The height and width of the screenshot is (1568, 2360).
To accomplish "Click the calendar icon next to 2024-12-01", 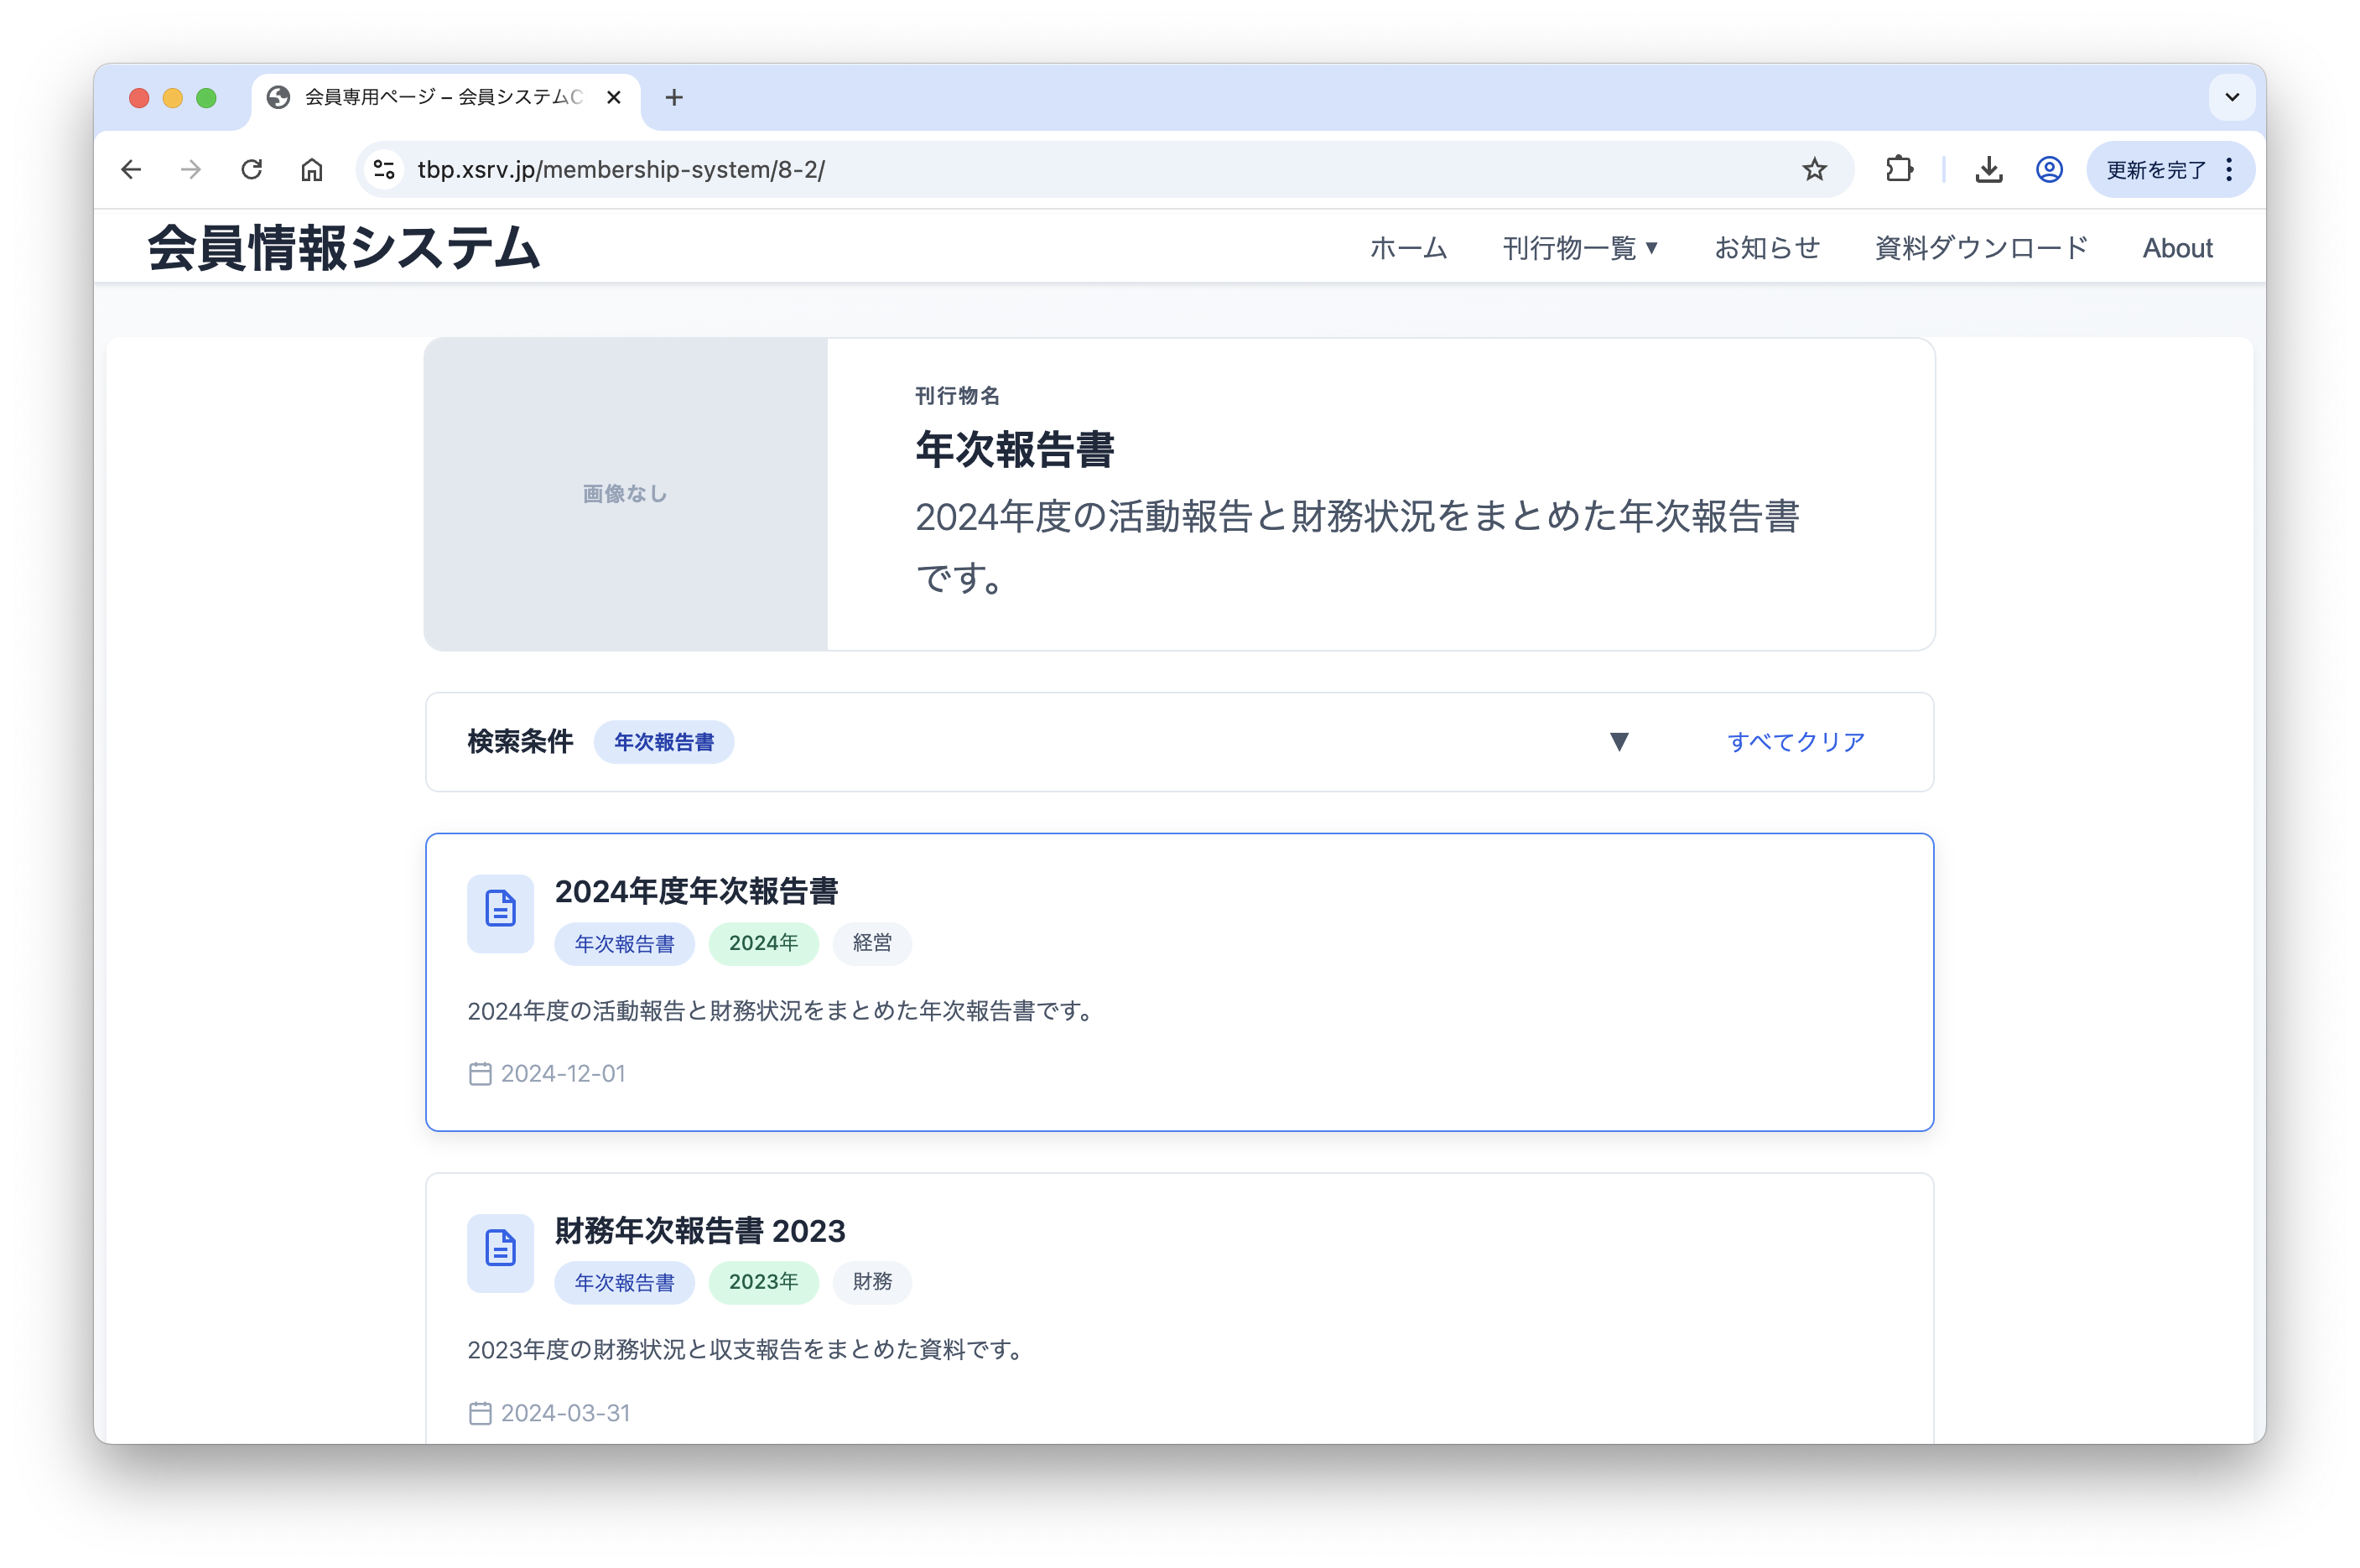I will coord(481,1073).
